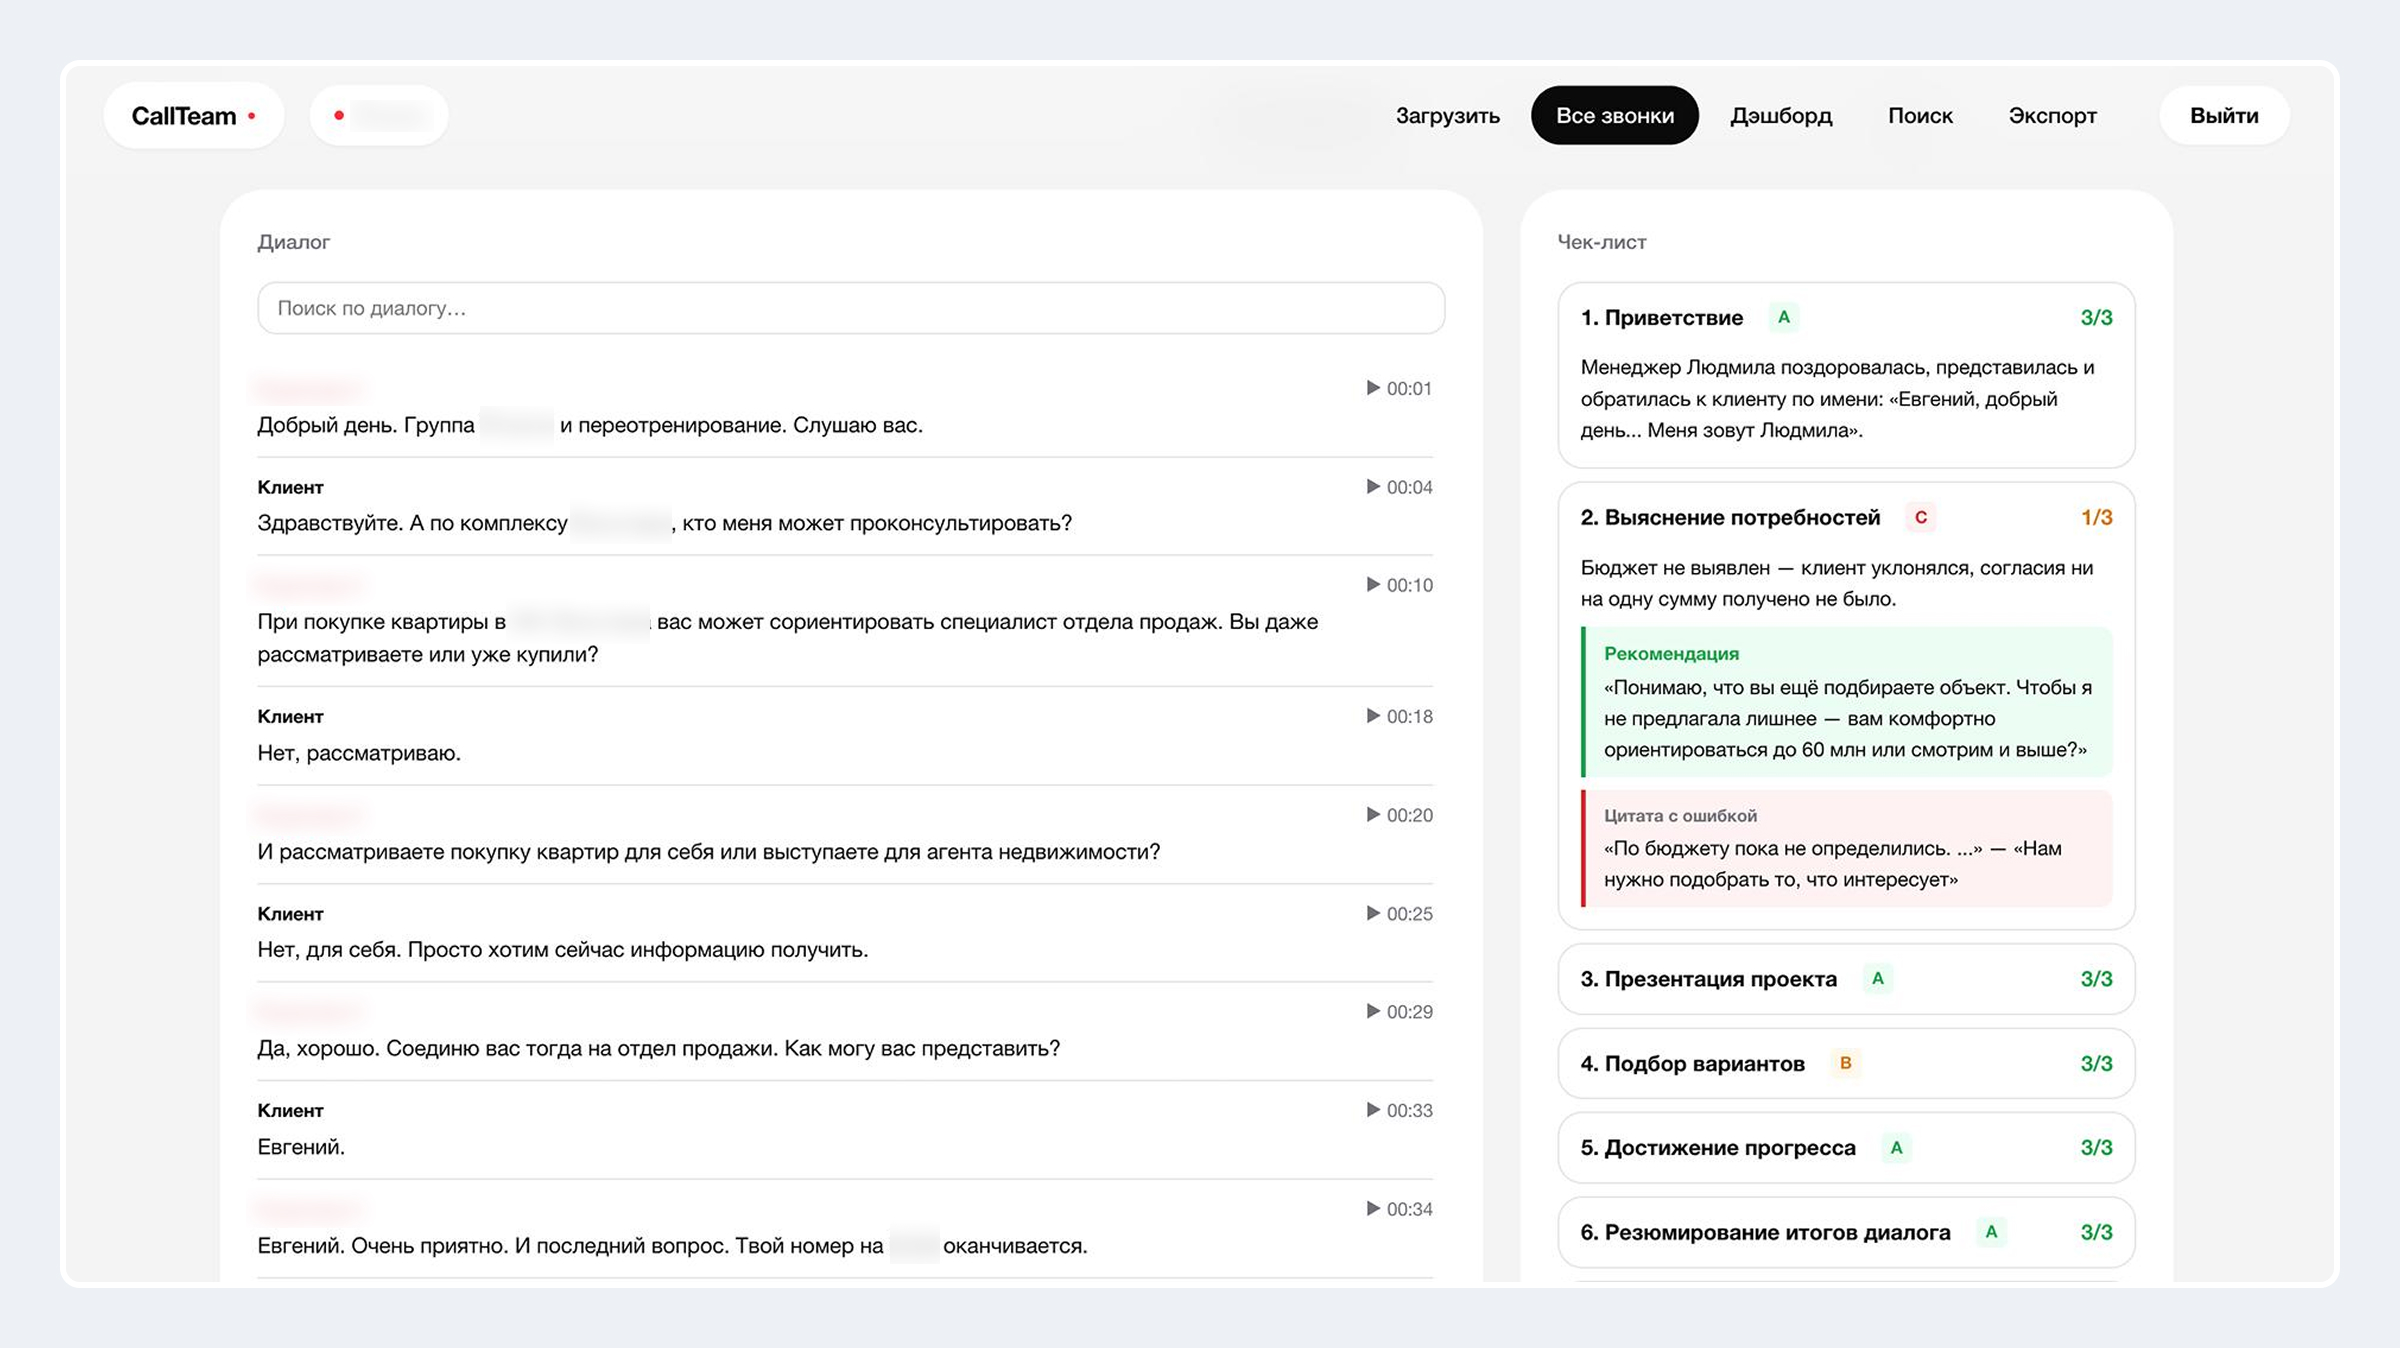Open the Экспорт page
The width and height of the screenshot is (2400, 1348).
[x=2052, y=116]
